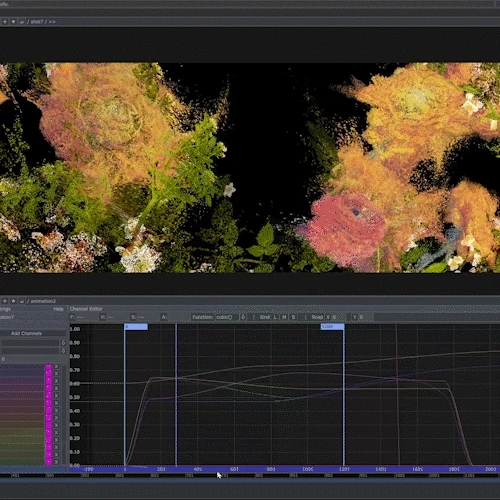Open the Function cubic() dropdown

tap(227, 317)
